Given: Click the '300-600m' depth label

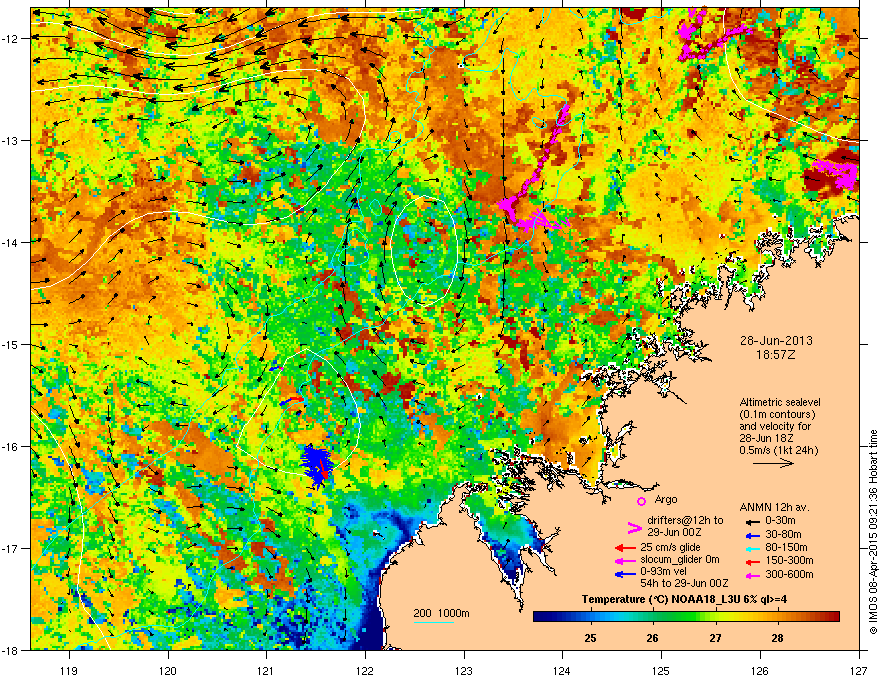Looking at the screenshot, I should tap(789, 575).
